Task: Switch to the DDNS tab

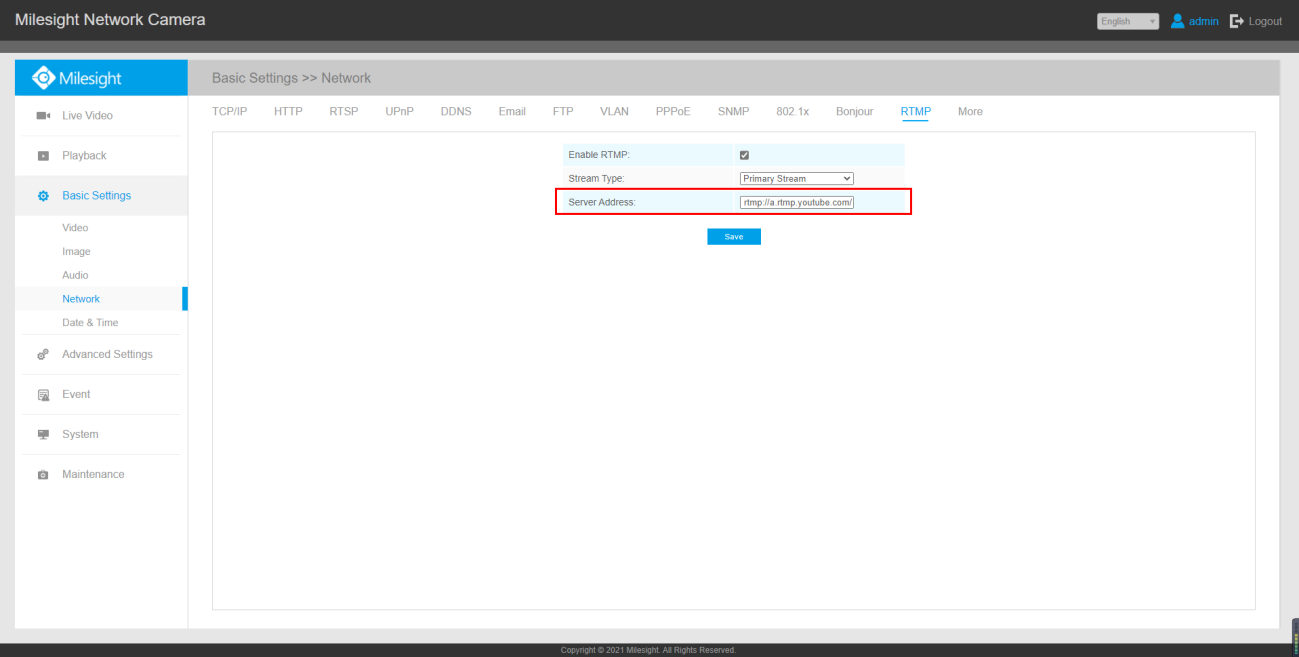Action: coord(456,112)
